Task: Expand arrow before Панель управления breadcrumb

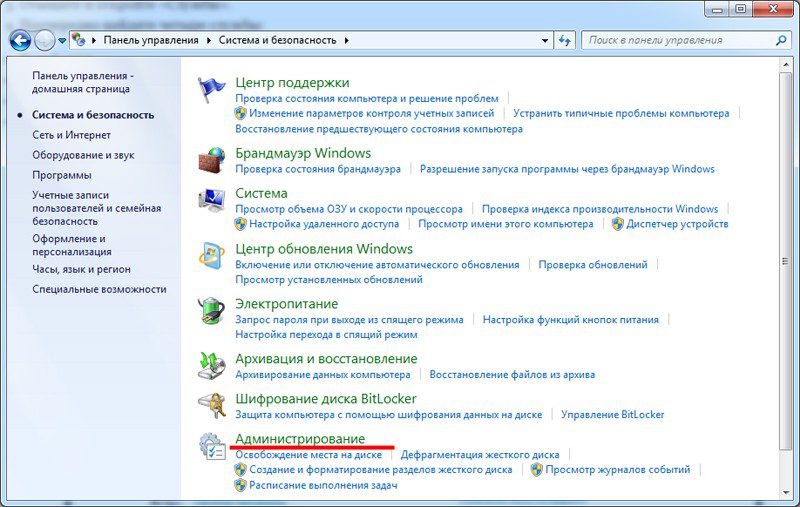Action: [x=94, y=40]
